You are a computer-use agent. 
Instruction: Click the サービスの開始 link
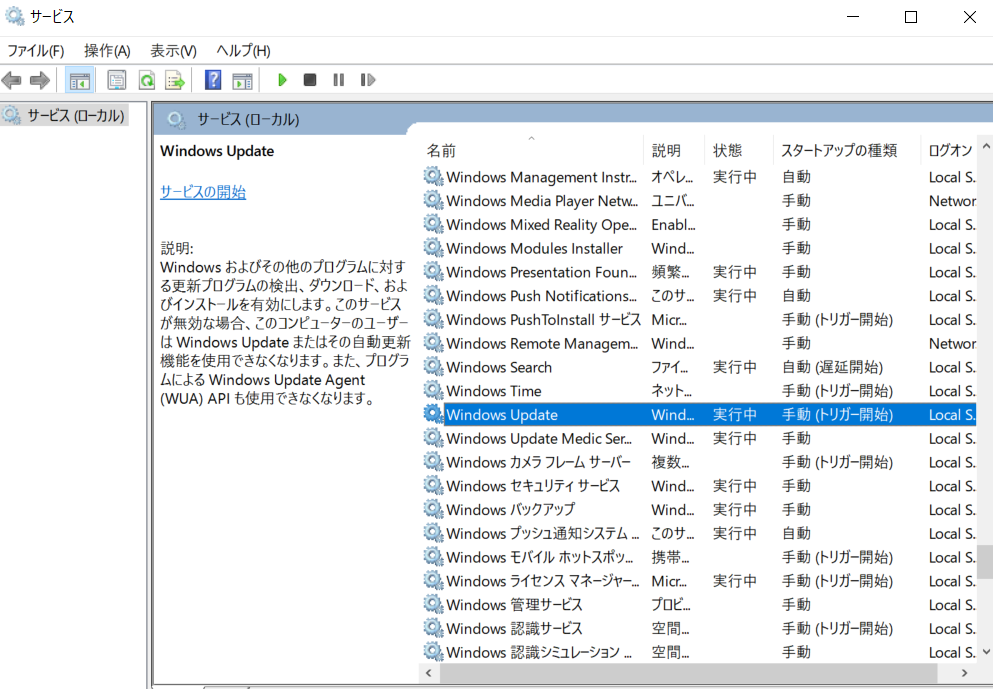coord(203,192)
